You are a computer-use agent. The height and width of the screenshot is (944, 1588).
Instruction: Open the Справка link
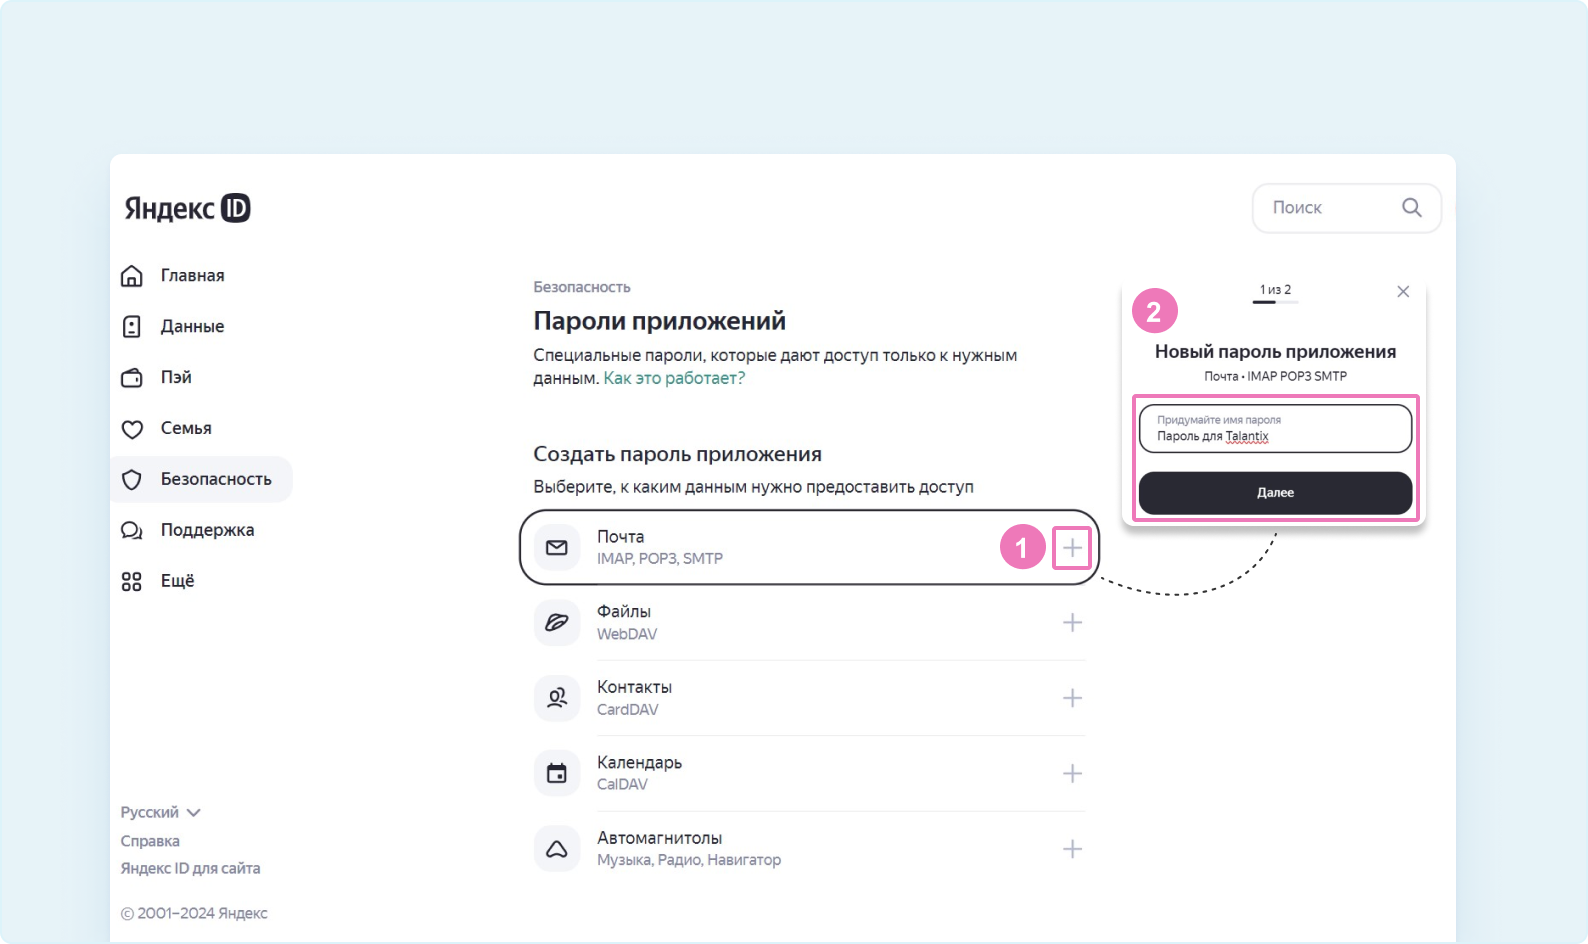150,841
